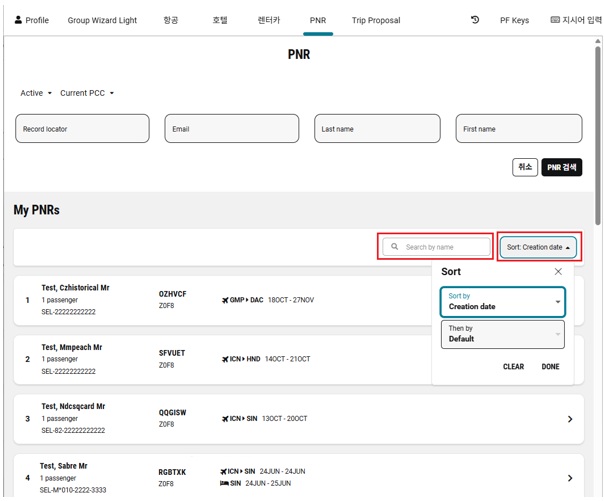Expand the Current PCC dropdown
The width and height of the screenshot is (604, 501).
(87, 93)
